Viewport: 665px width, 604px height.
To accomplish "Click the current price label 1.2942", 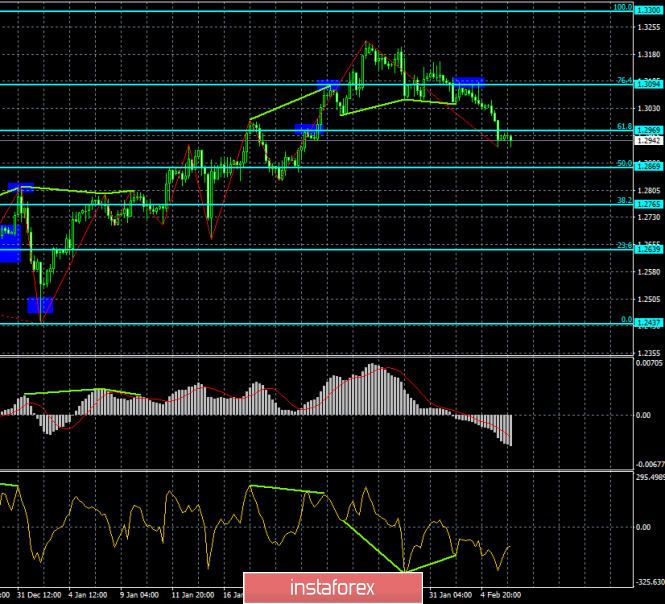I will pos(648,140).
